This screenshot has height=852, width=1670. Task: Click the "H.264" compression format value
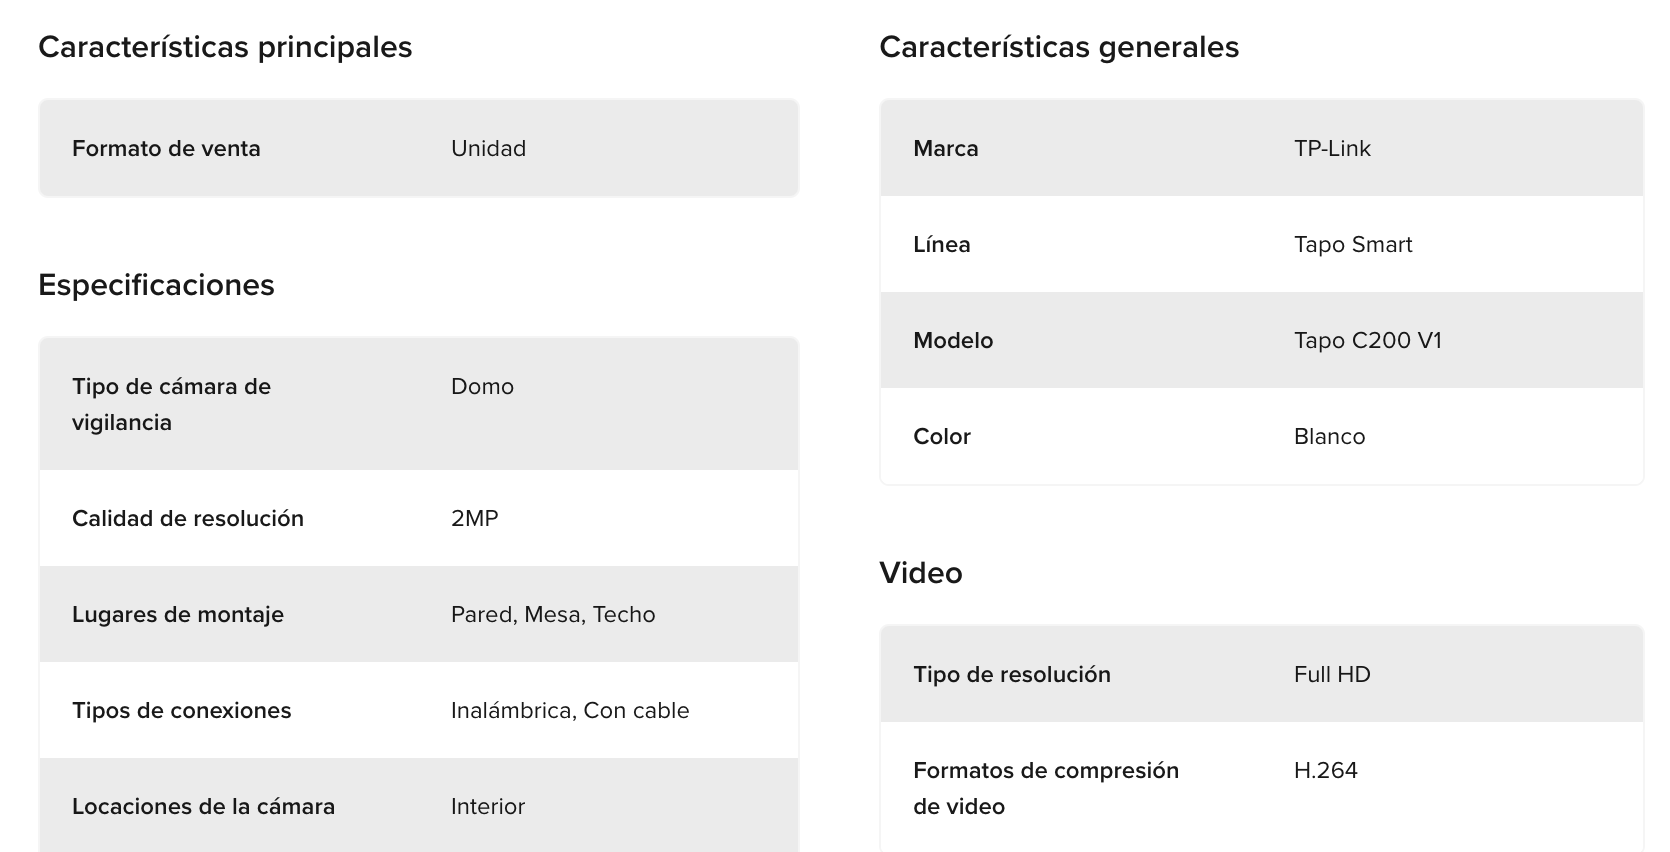(1326, 771)
